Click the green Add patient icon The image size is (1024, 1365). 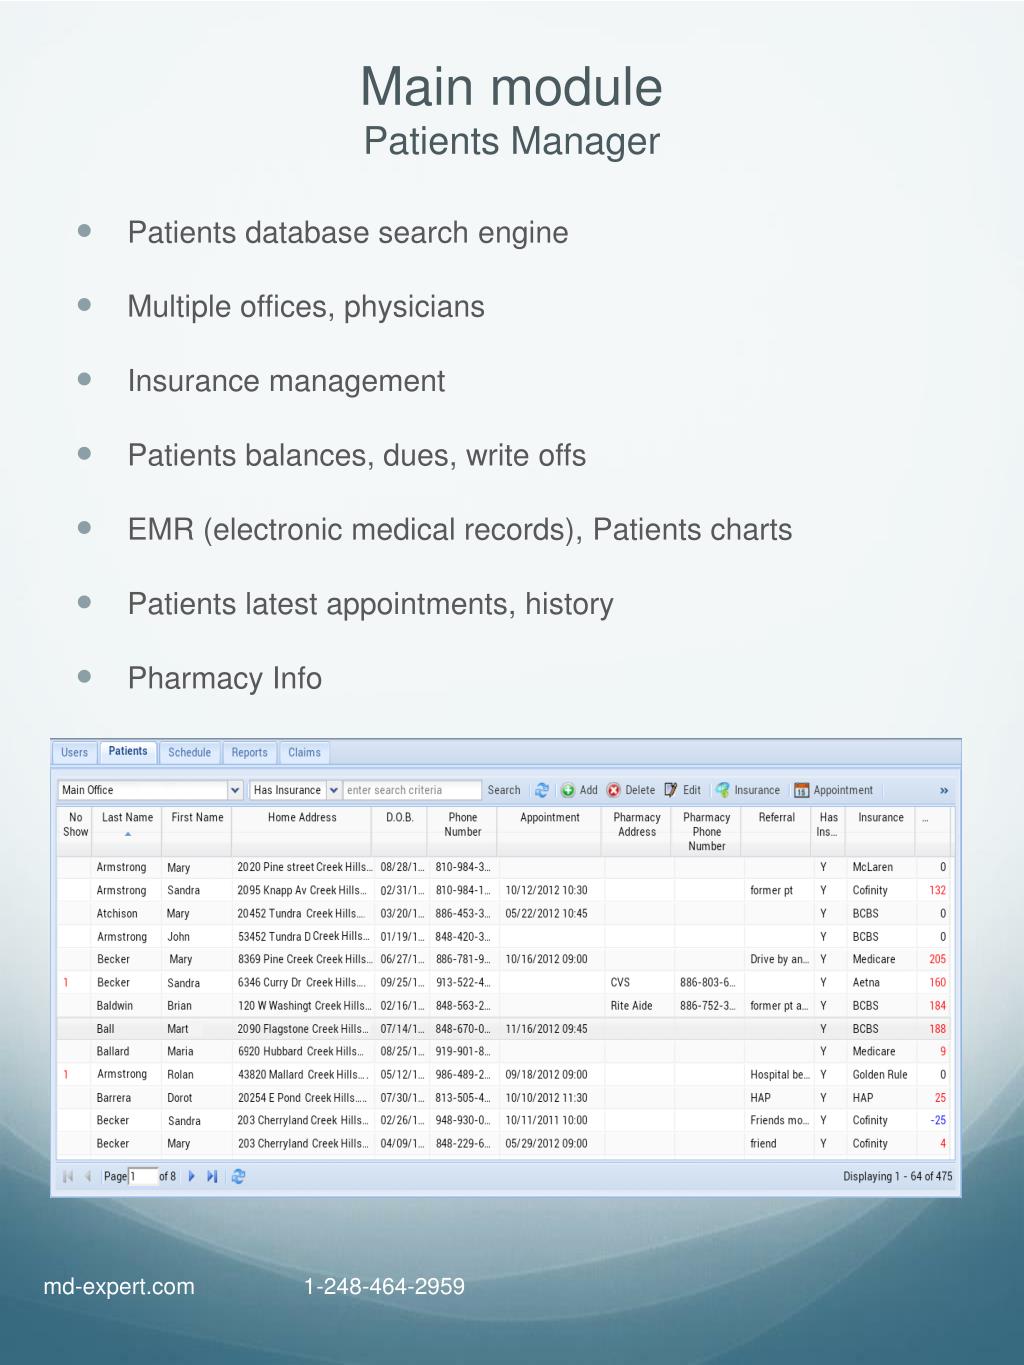568,790
